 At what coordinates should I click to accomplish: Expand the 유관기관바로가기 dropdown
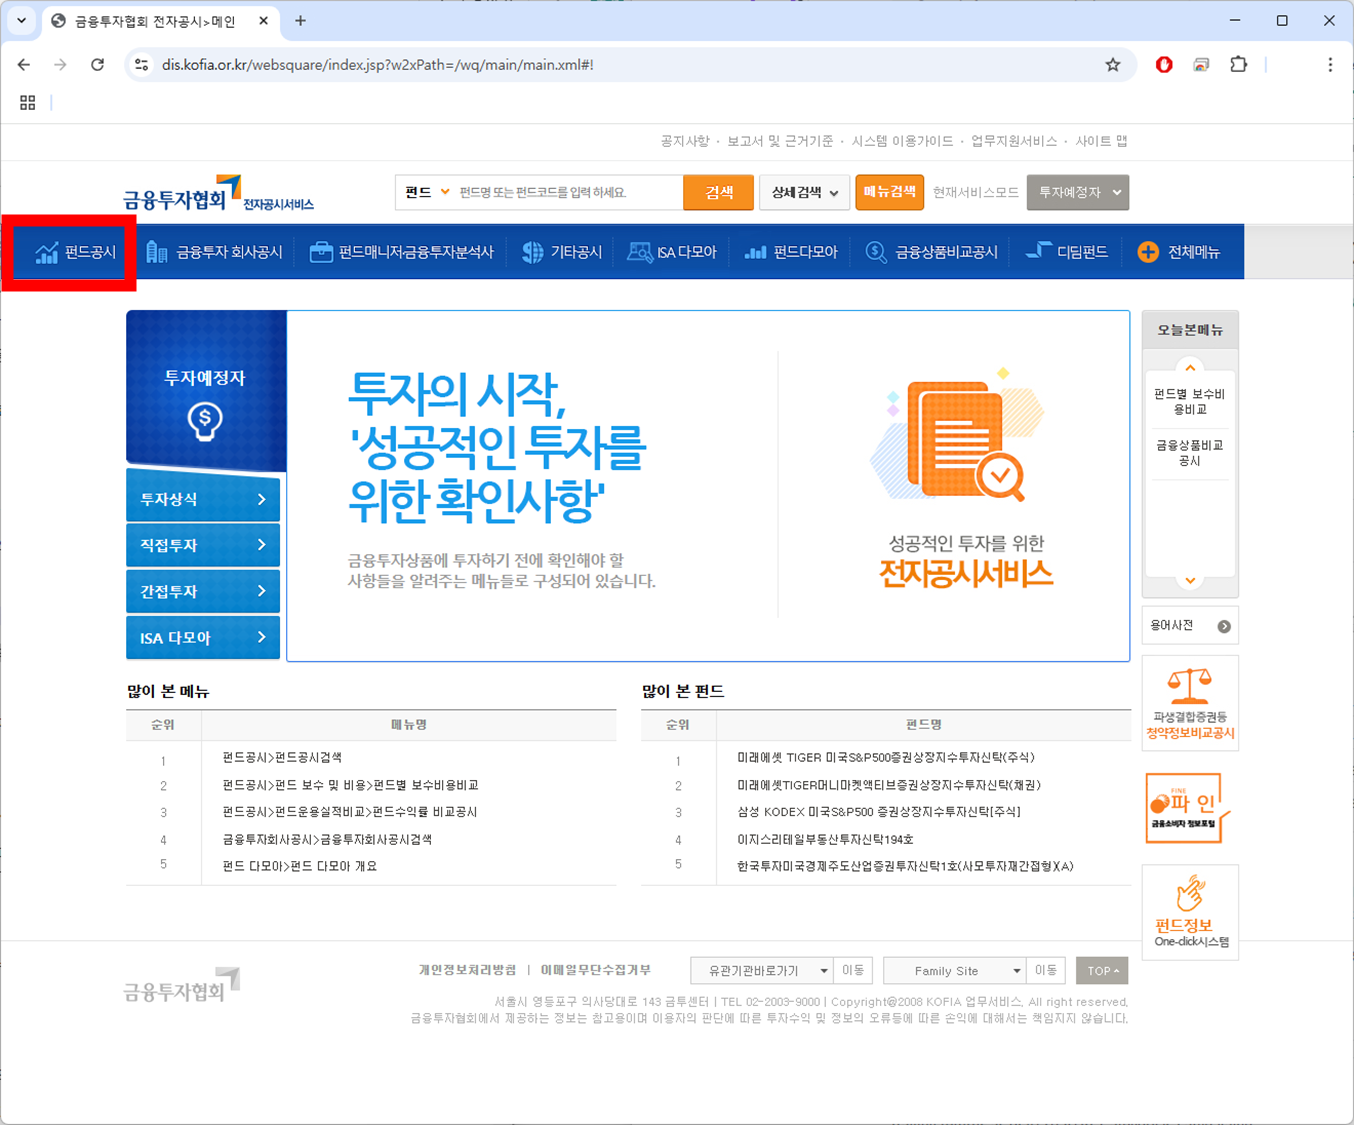tap(762, 970)
